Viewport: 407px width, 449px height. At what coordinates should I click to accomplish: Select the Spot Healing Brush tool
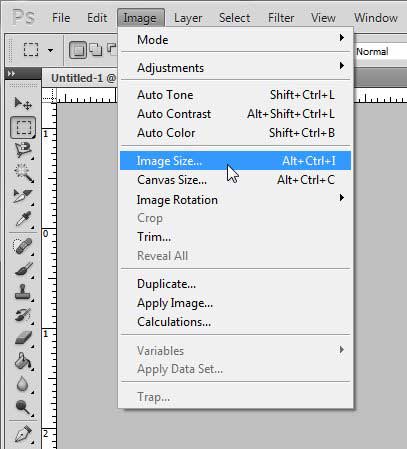point(23,247)
